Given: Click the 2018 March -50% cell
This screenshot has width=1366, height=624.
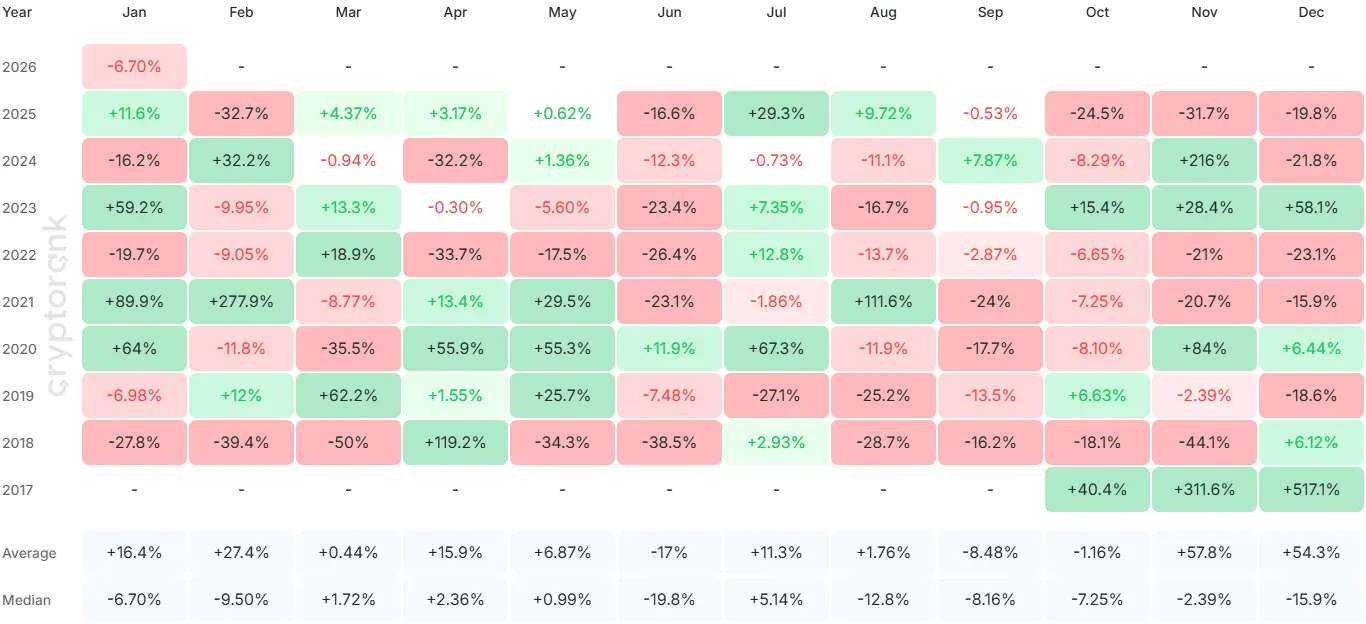Looking at the screenshot, I should point(348,442).
